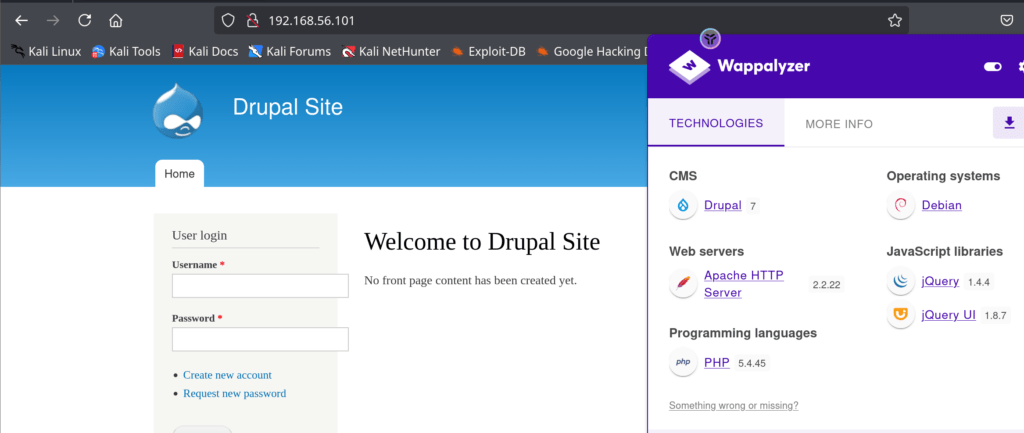Open the Kali Forums bookmark

[290, 51]
